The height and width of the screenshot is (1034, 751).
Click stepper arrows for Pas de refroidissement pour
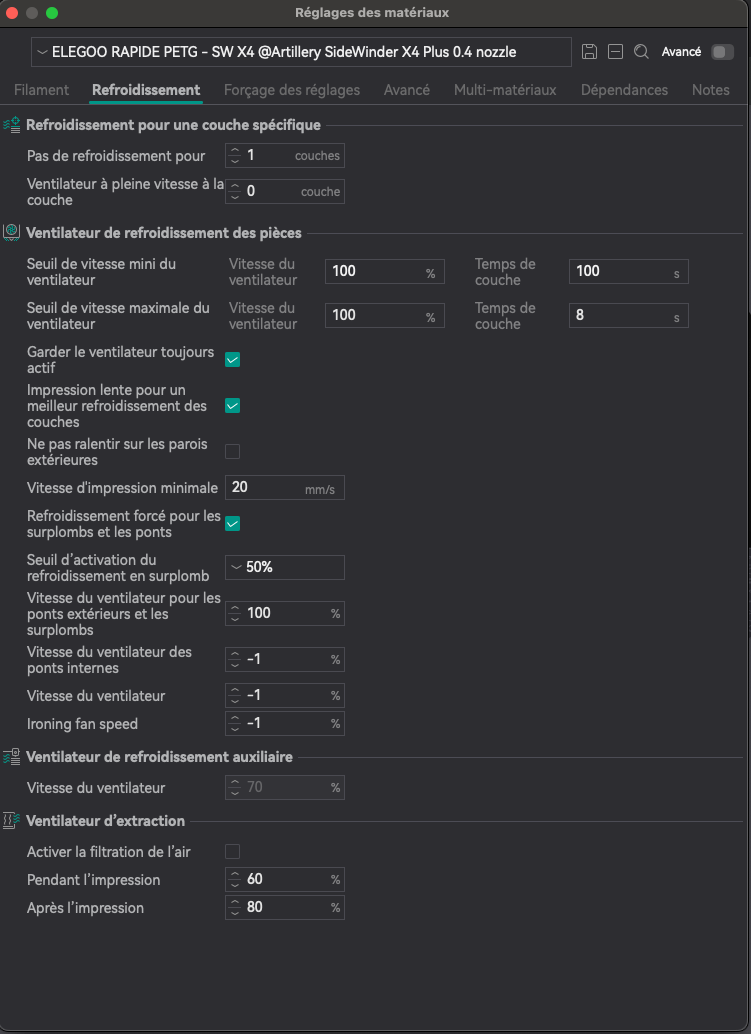pos(234,156)
